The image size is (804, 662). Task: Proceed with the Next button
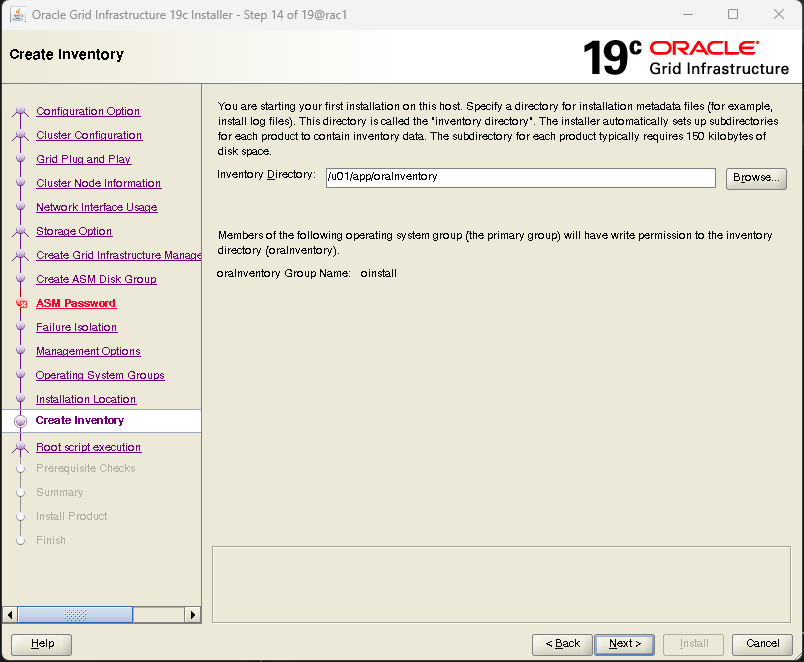click(x=625, y=644)
